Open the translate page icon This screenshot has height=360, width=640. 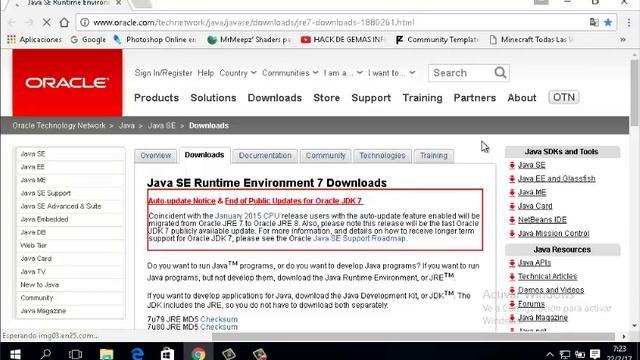(594, 22)
